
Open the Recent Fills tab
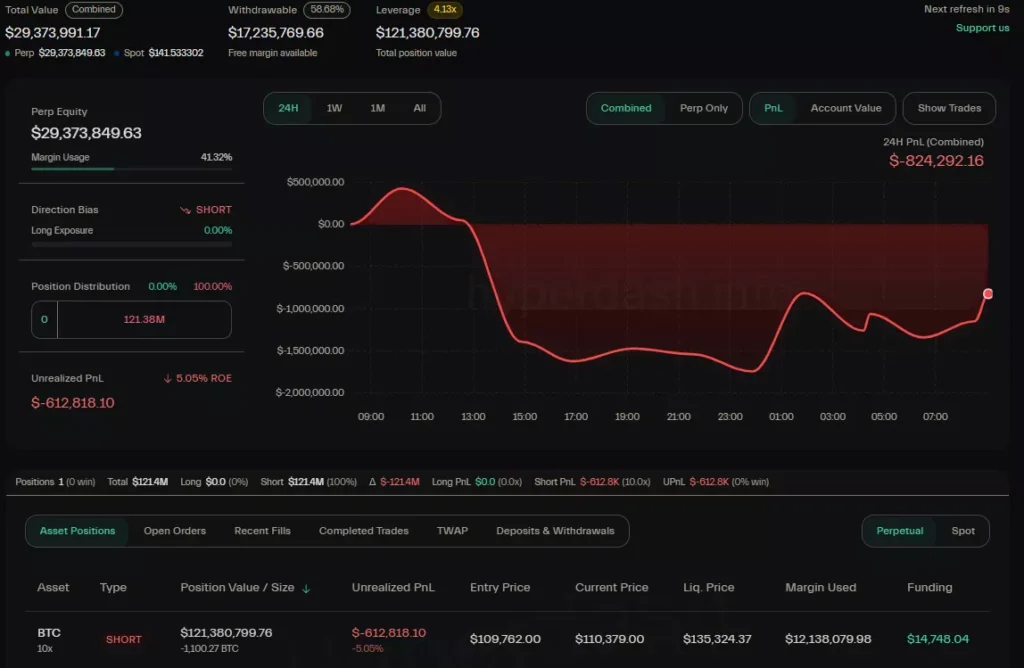(x=262, y=531)
